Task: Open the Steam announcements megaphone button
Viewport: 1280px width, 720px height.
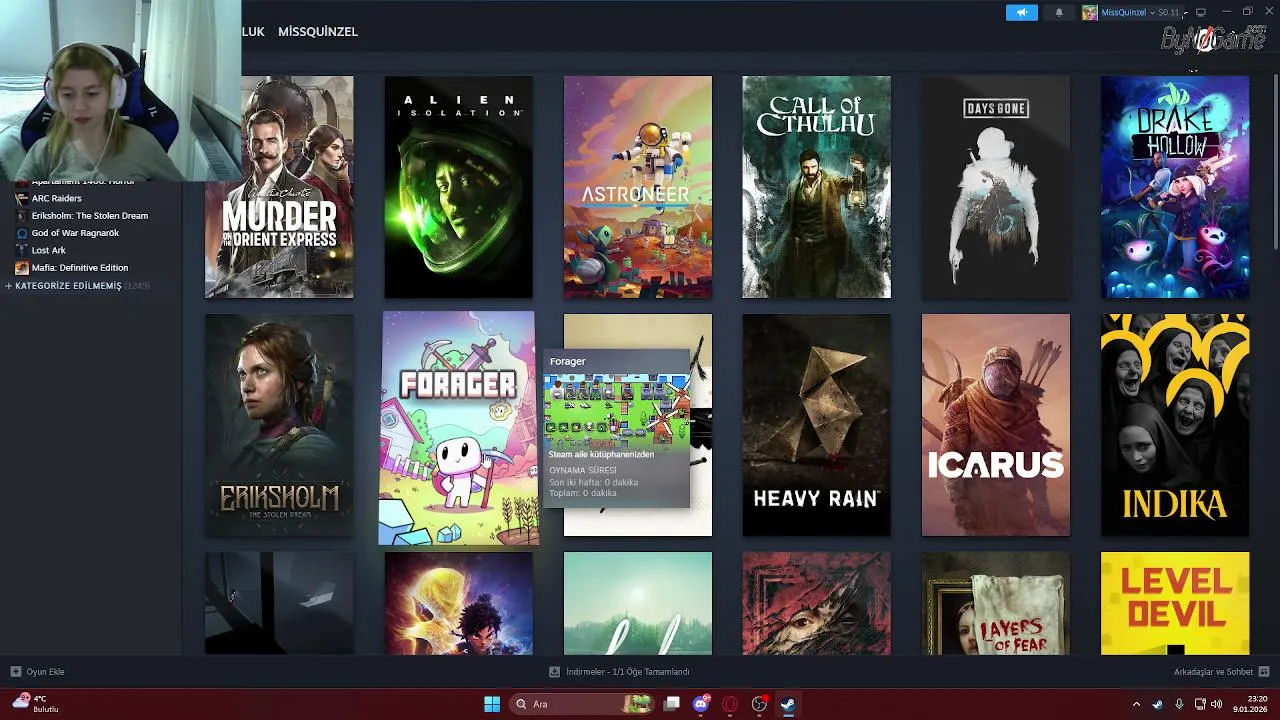Action: click(1021, 13)
